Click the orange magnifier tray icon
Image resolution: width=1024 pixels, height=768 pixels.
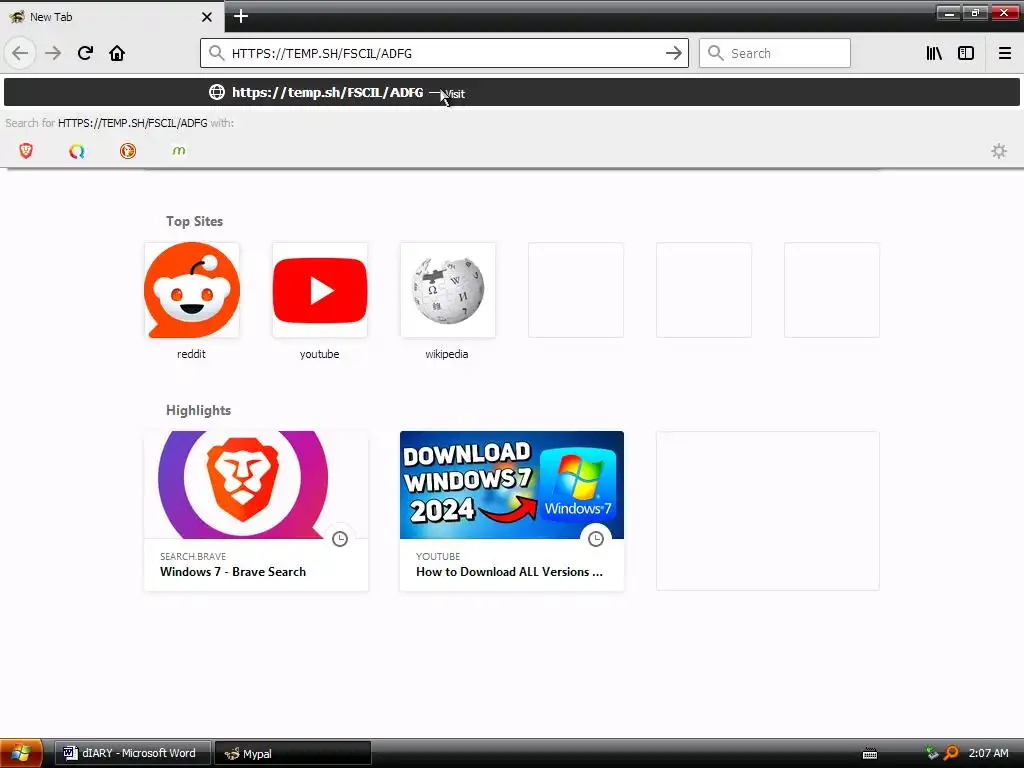[x=951, y=753]
